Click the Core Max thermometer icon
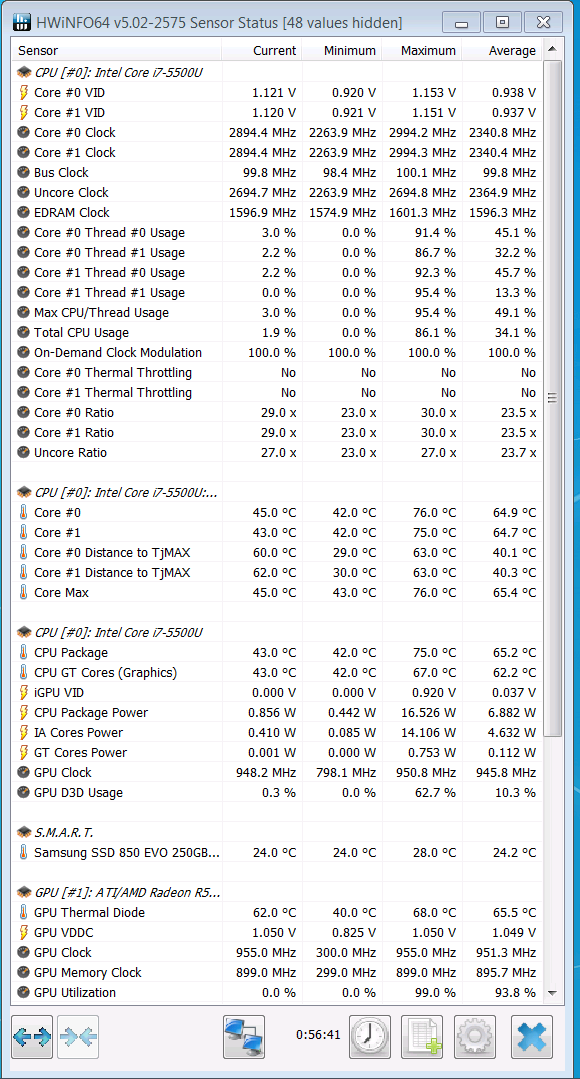The image size is (580, 1079). click(x=23, y=592)
